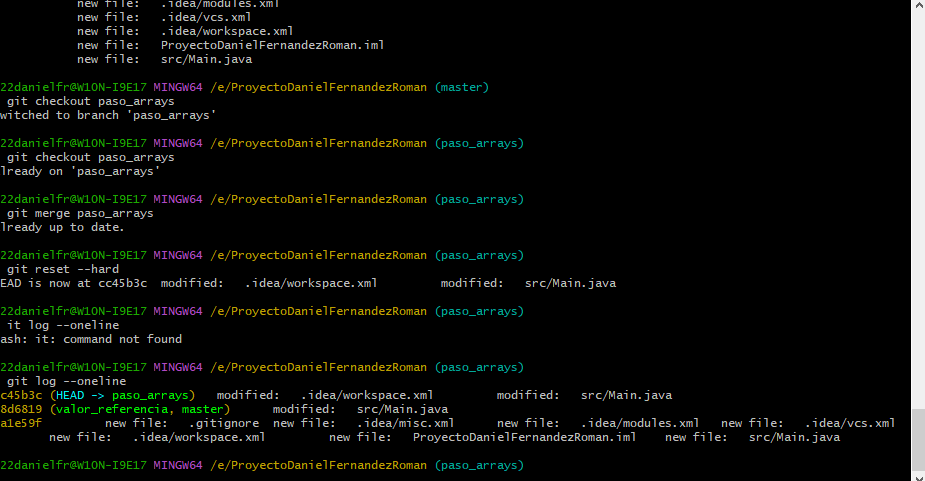This screenshot has height=481, width=925.
Task: Click the mistyped 'it log --oneline' command
Action: click(63, 326)
